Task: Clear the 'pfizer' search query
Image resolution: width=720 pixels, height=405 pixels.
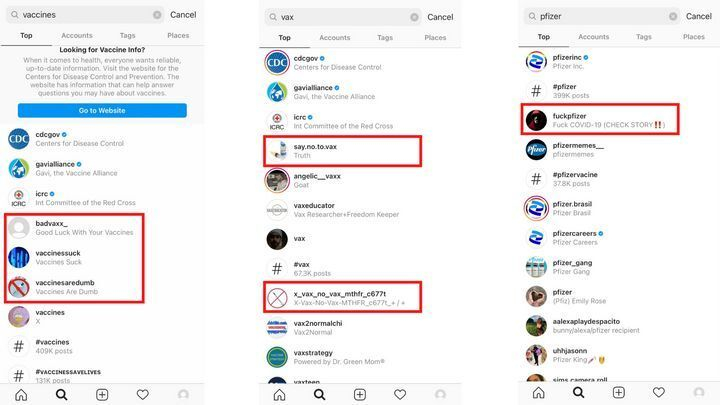Action: click(x=673, y=17)
